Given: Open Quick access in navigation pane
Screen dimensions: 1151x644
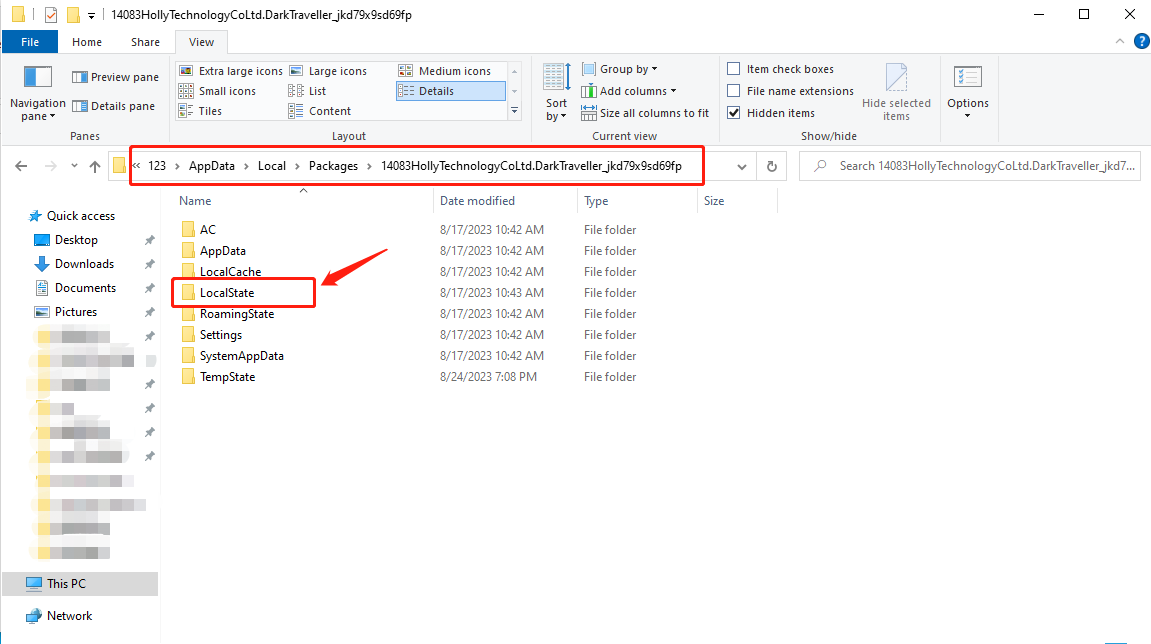Looking at the screenshot, I should (81, 216).
